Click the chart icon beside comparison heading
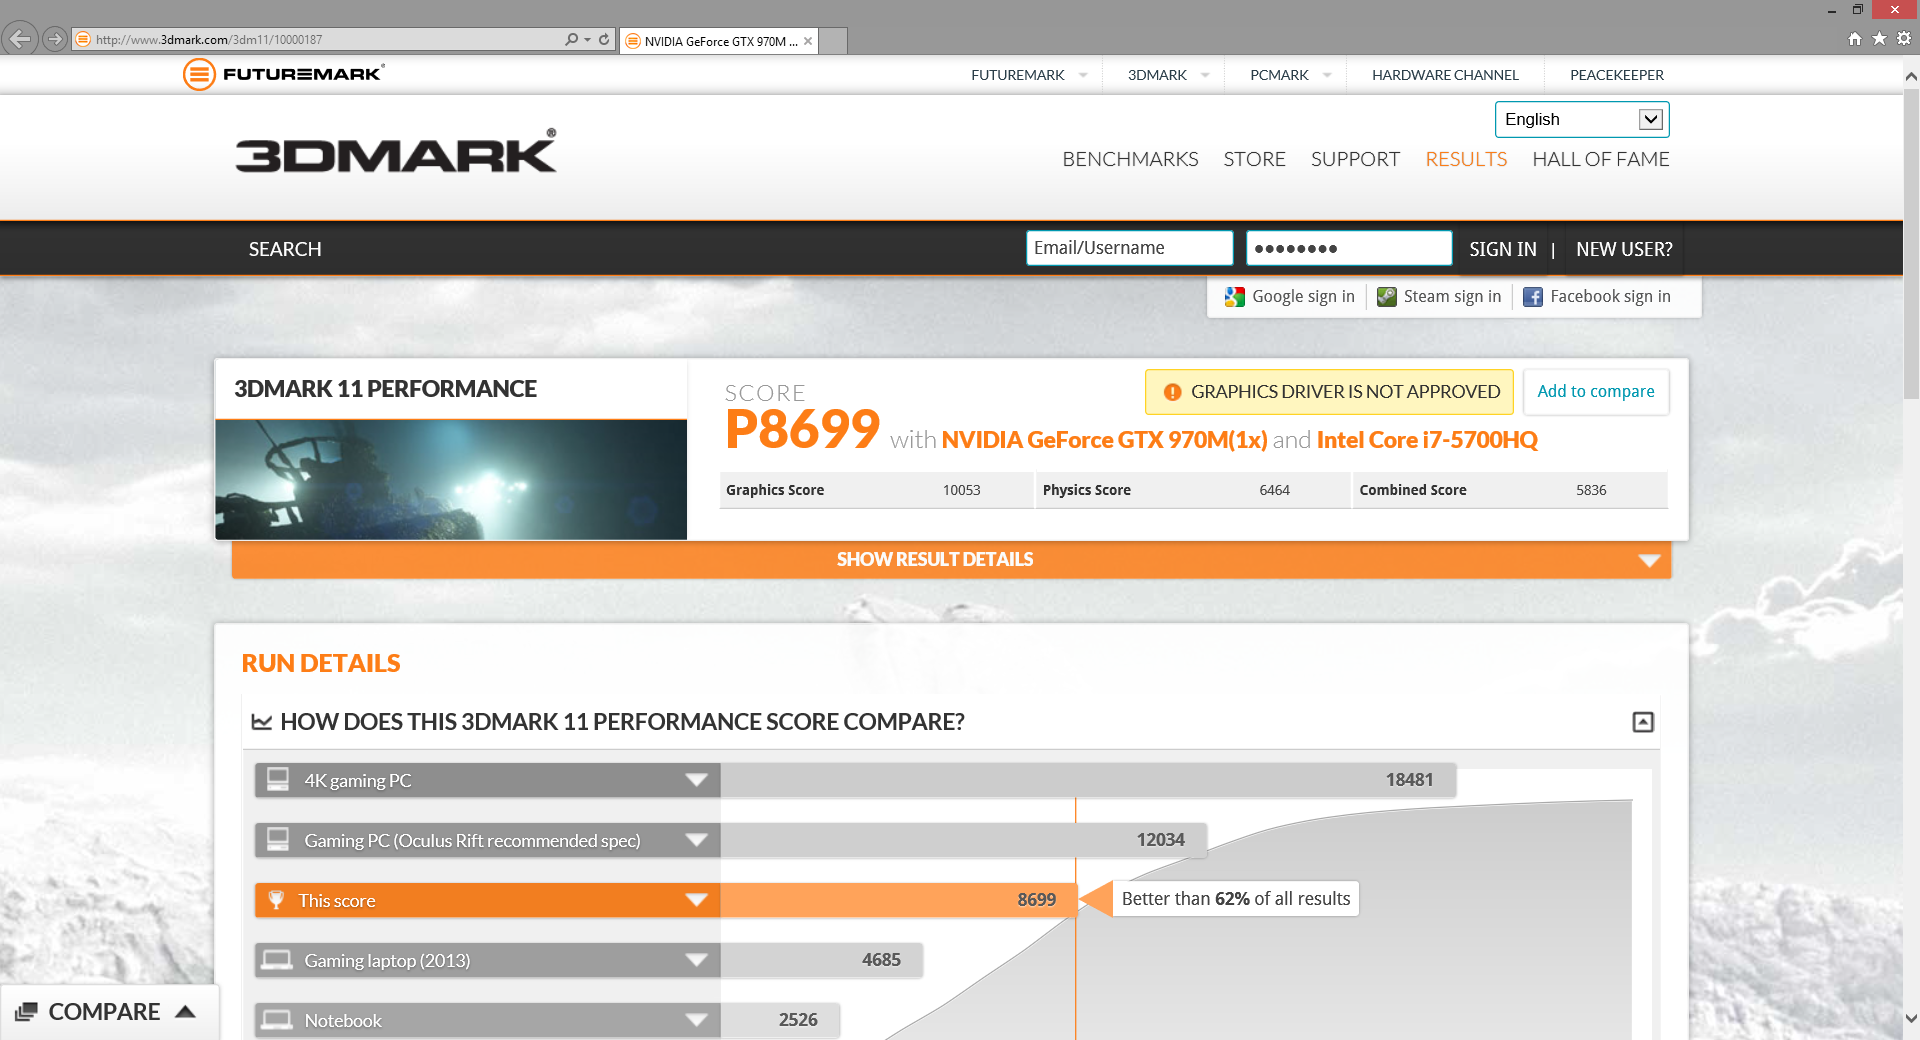The width and height of the screenshot is (1920, 1040). click(262, 722)
